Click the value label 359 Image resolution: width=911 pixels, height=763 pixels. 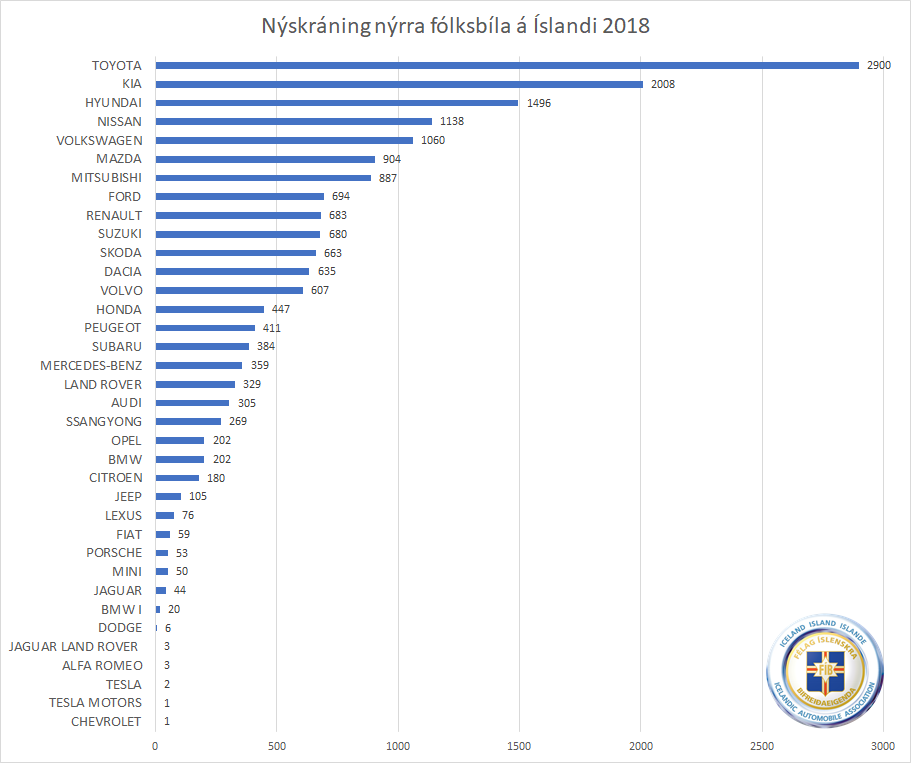pyautogui.click(x=260, y=365)
